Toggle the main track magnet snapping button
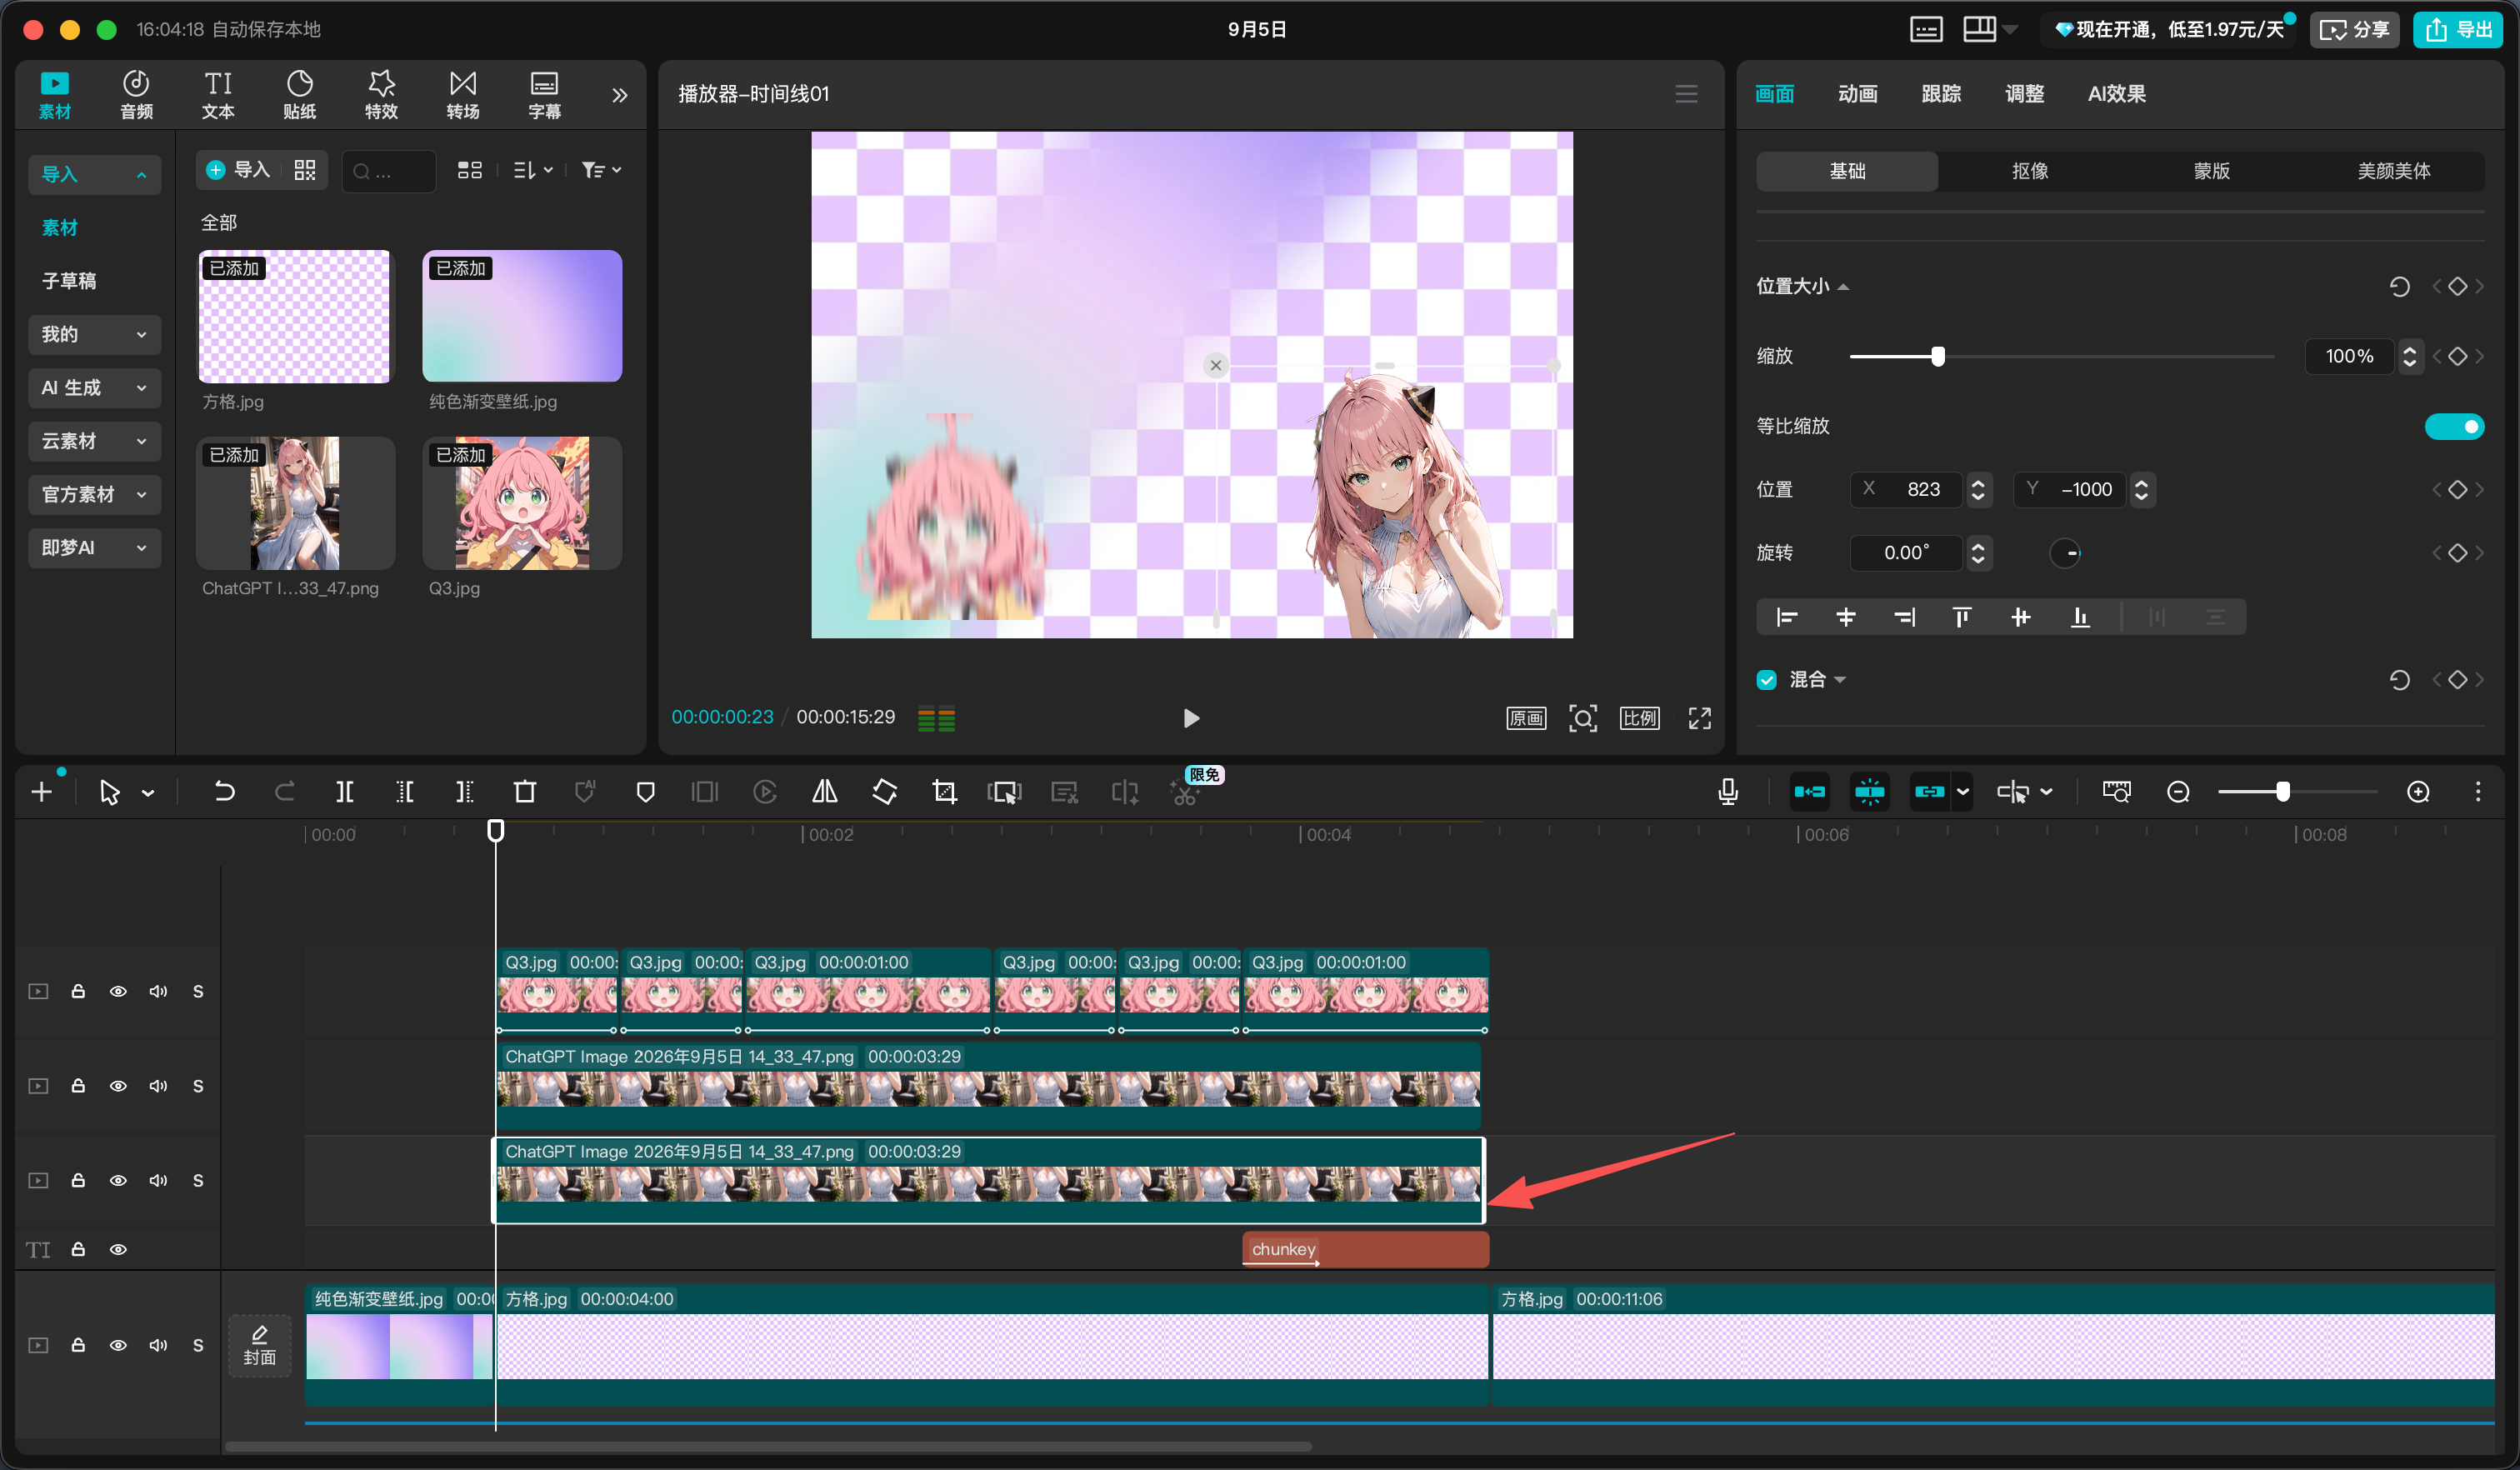 tap(1809, 792)
